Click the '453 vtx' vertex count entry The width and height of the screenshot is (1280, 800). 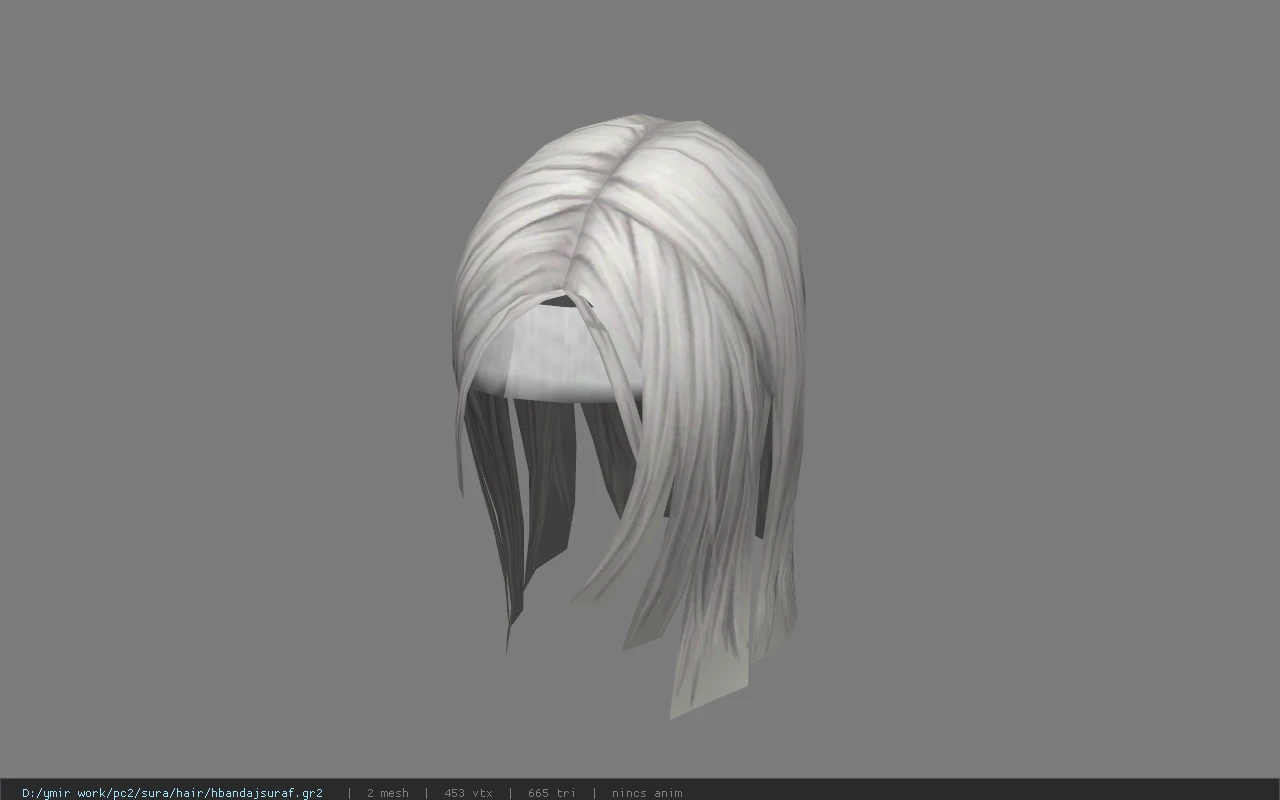click(468, 793)
